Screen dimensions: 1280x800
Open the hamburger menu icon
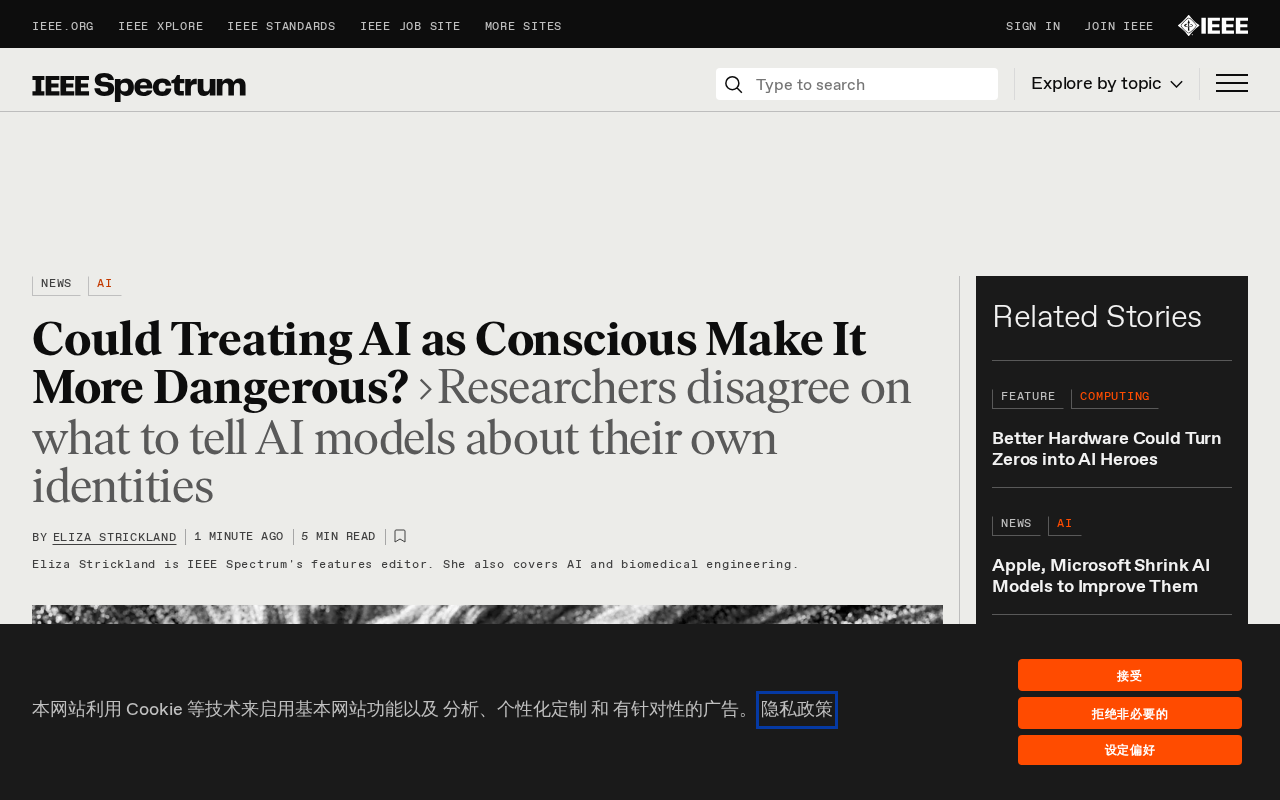pyautogui.click(x=1232, y=84)
